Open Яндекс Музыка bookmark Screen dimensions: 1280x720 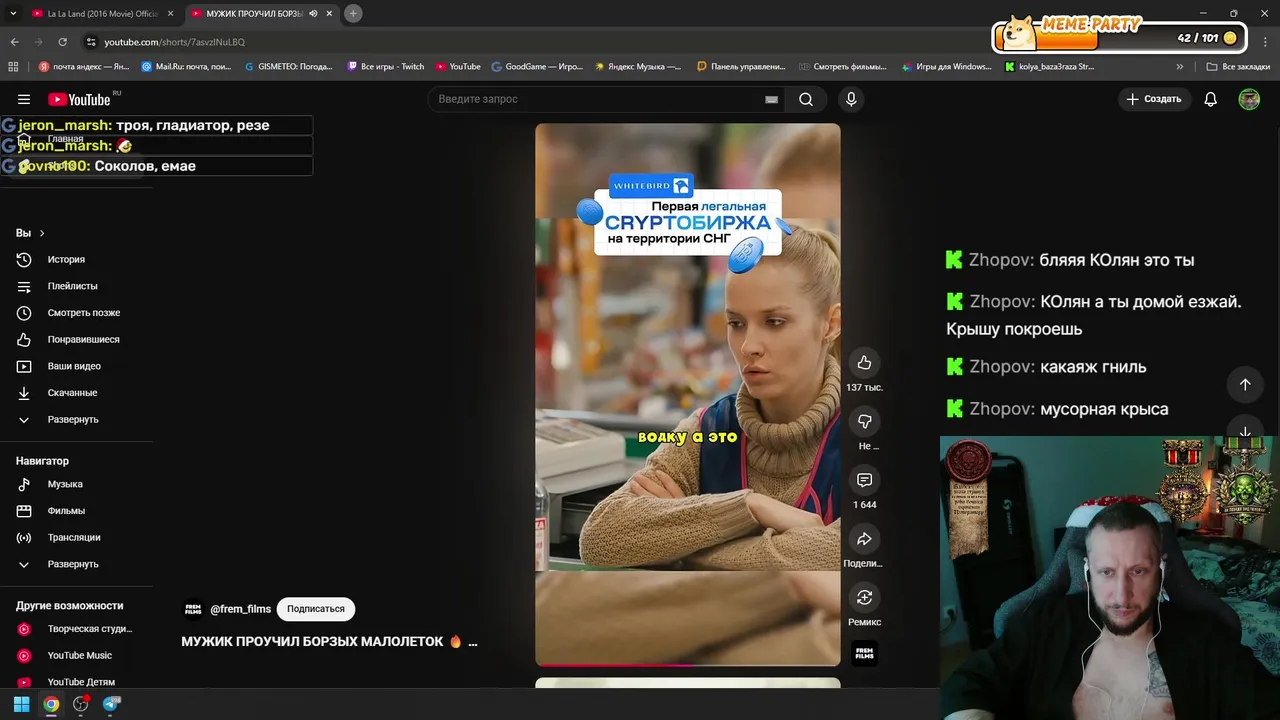(x=638, y=67)
